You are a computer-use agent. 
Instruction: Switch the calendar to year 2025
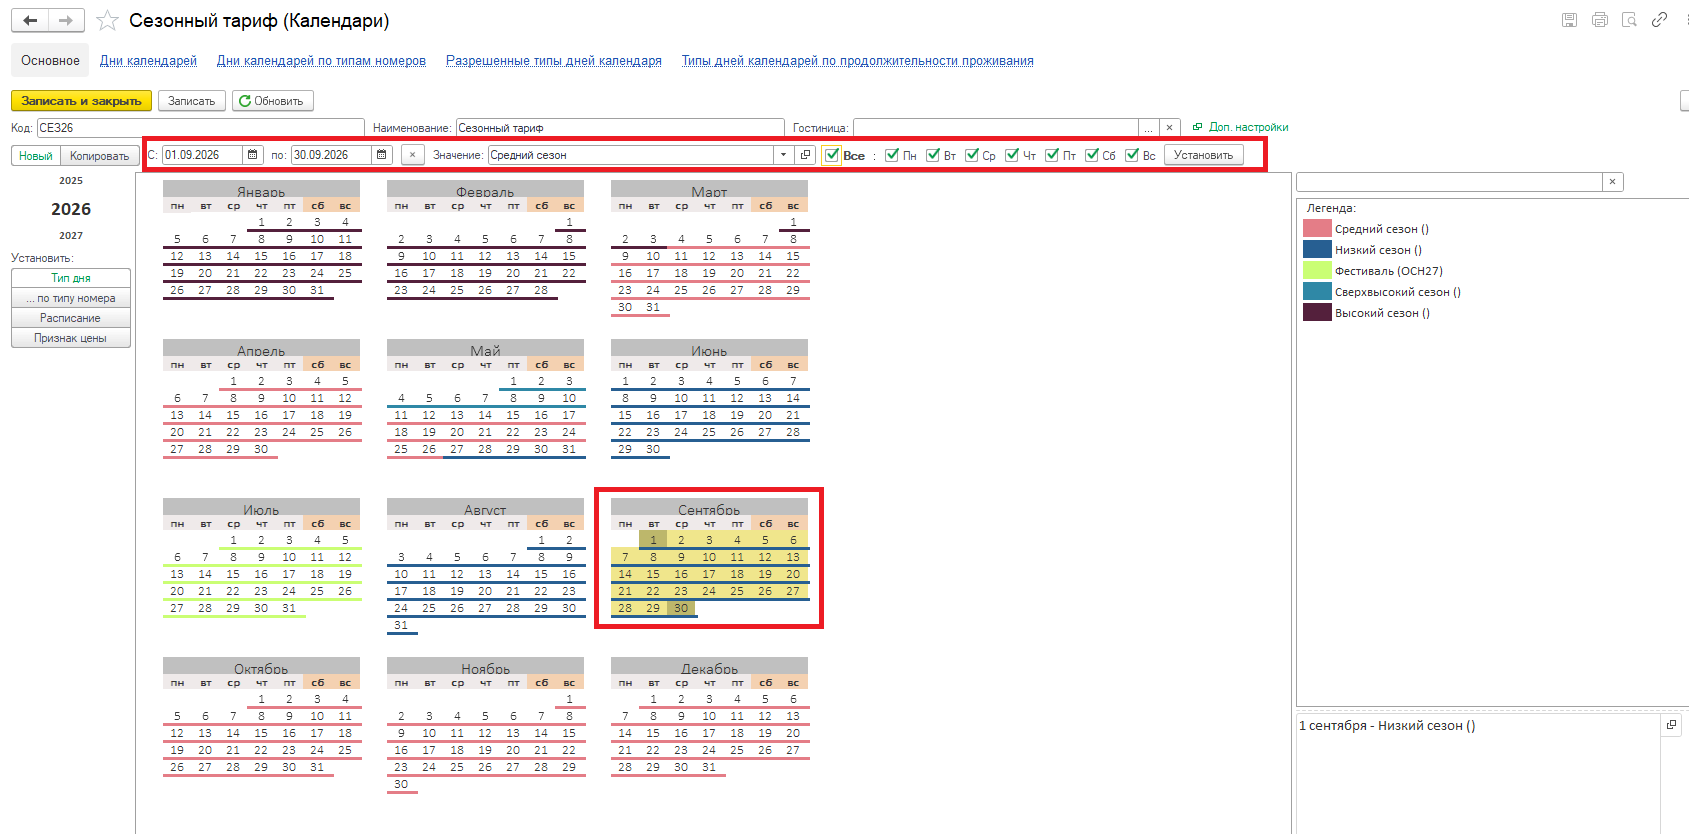(x=71, y=181)
